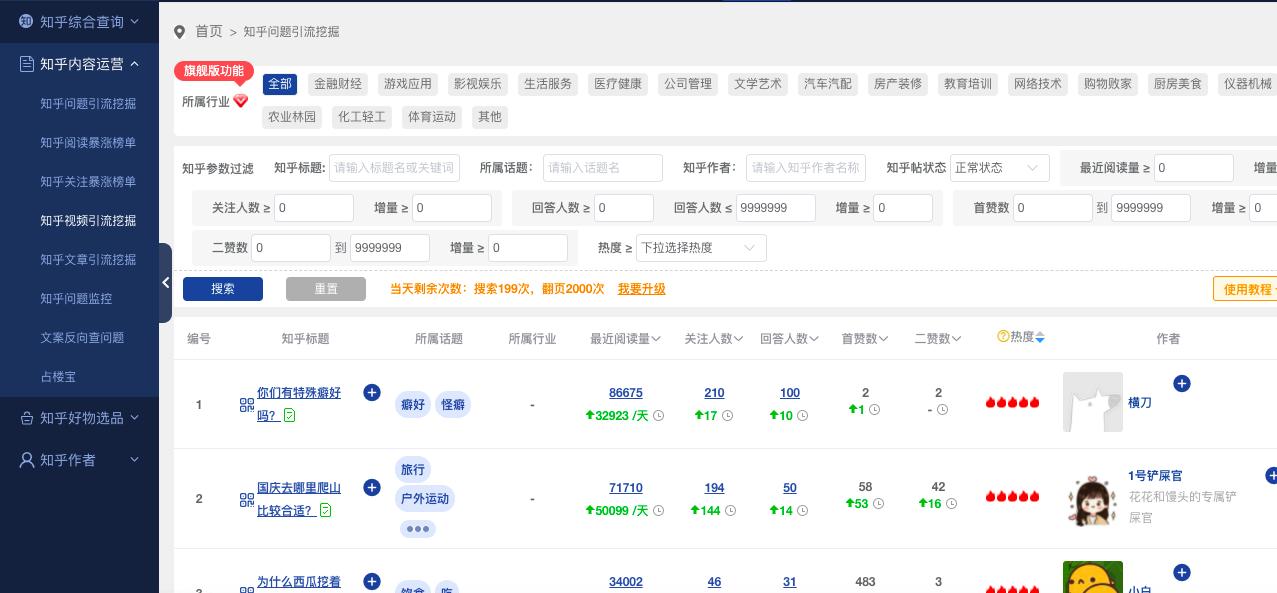Click the 搜索 search button
This screenshot has width=1277, height=593.
click(222, 289)
